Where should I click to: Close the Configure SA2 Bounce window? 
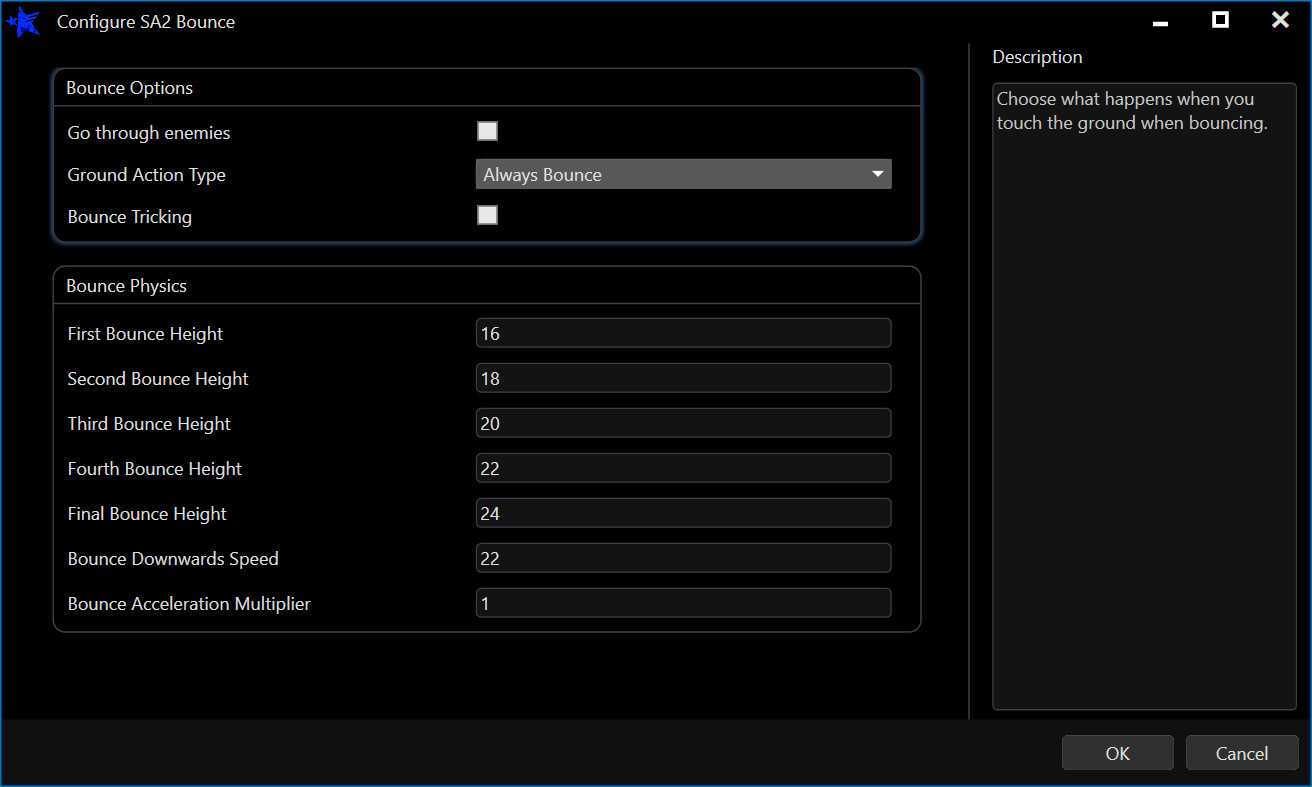point(1280,21)
